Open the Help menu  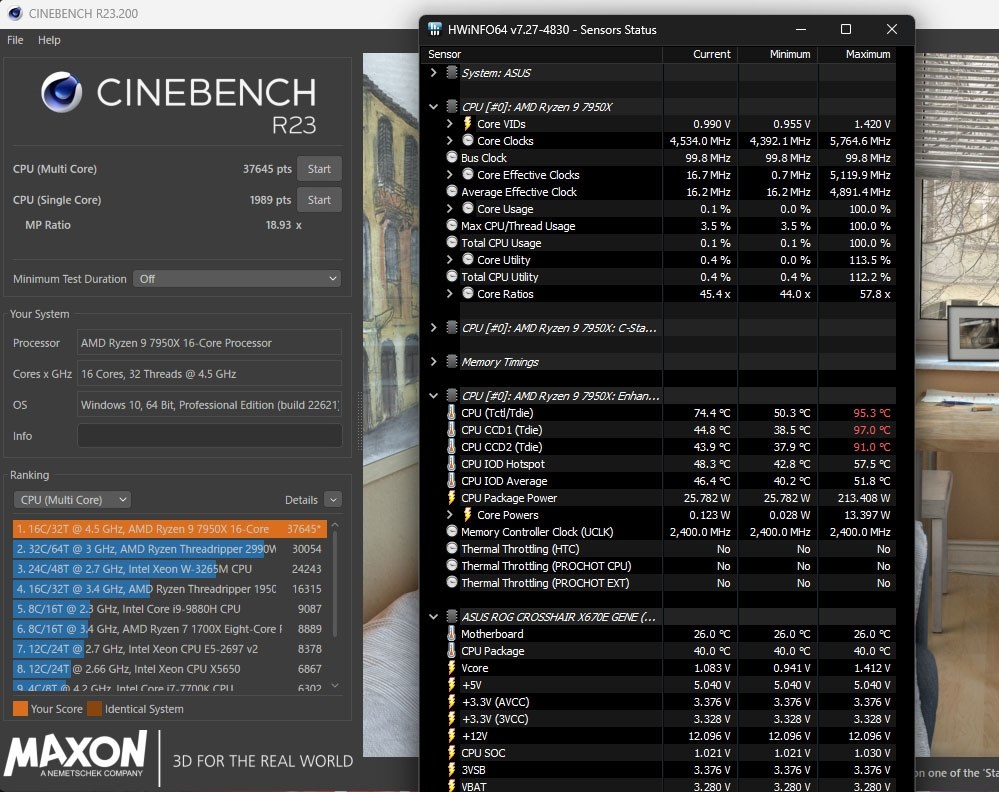pyautogui.click(x=48, y=40)
